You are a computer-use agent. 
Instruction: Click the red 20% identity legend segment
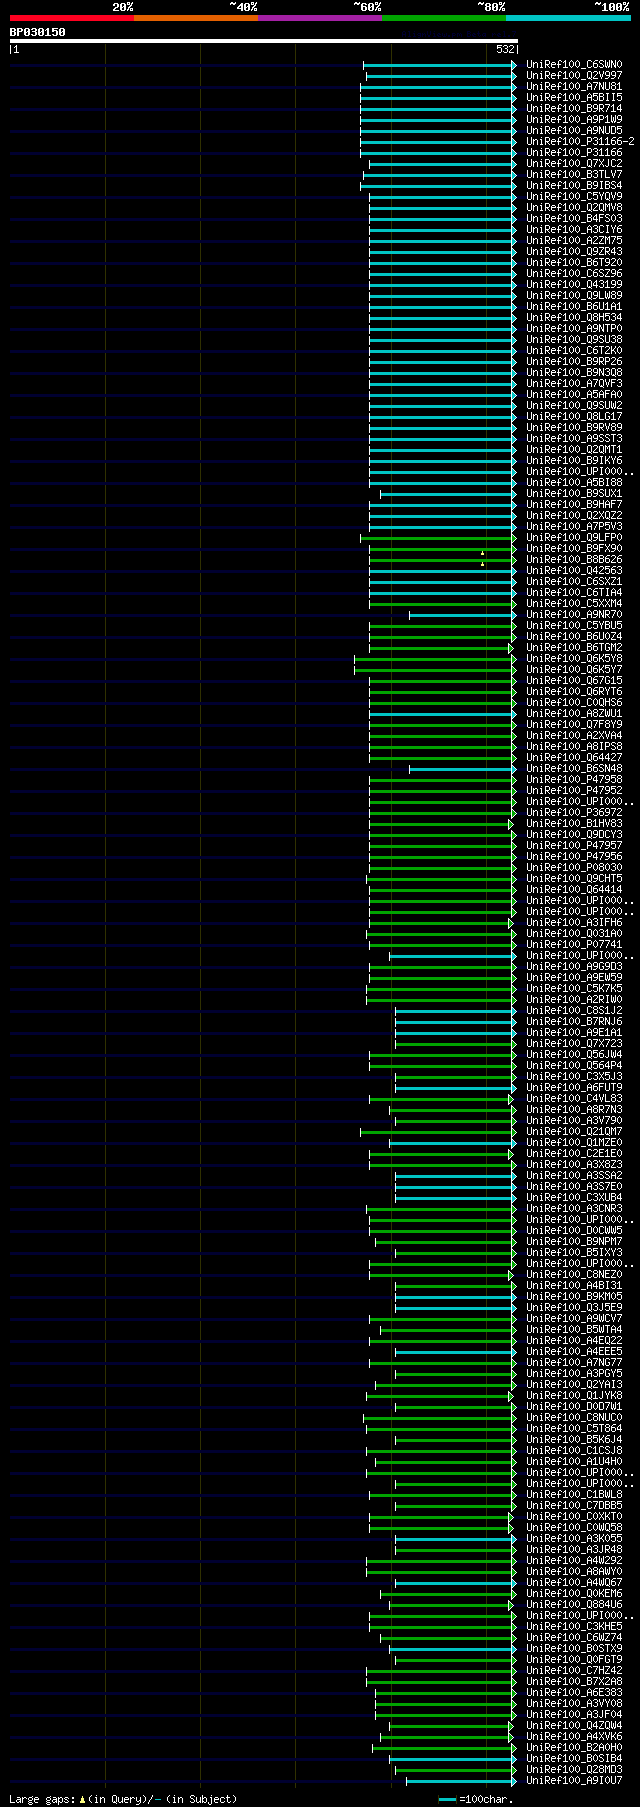pos(71,18)
